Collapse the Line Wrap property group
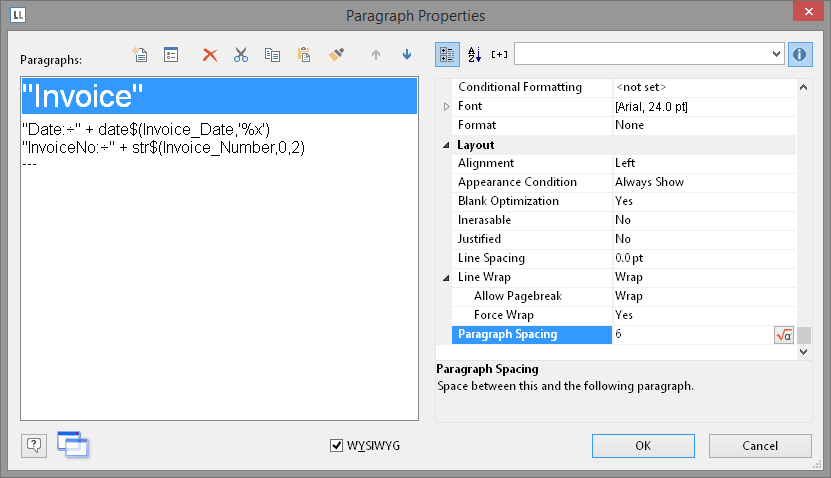Image resolution: width=831 pixels, height=478 pixels. click(446, 277)
